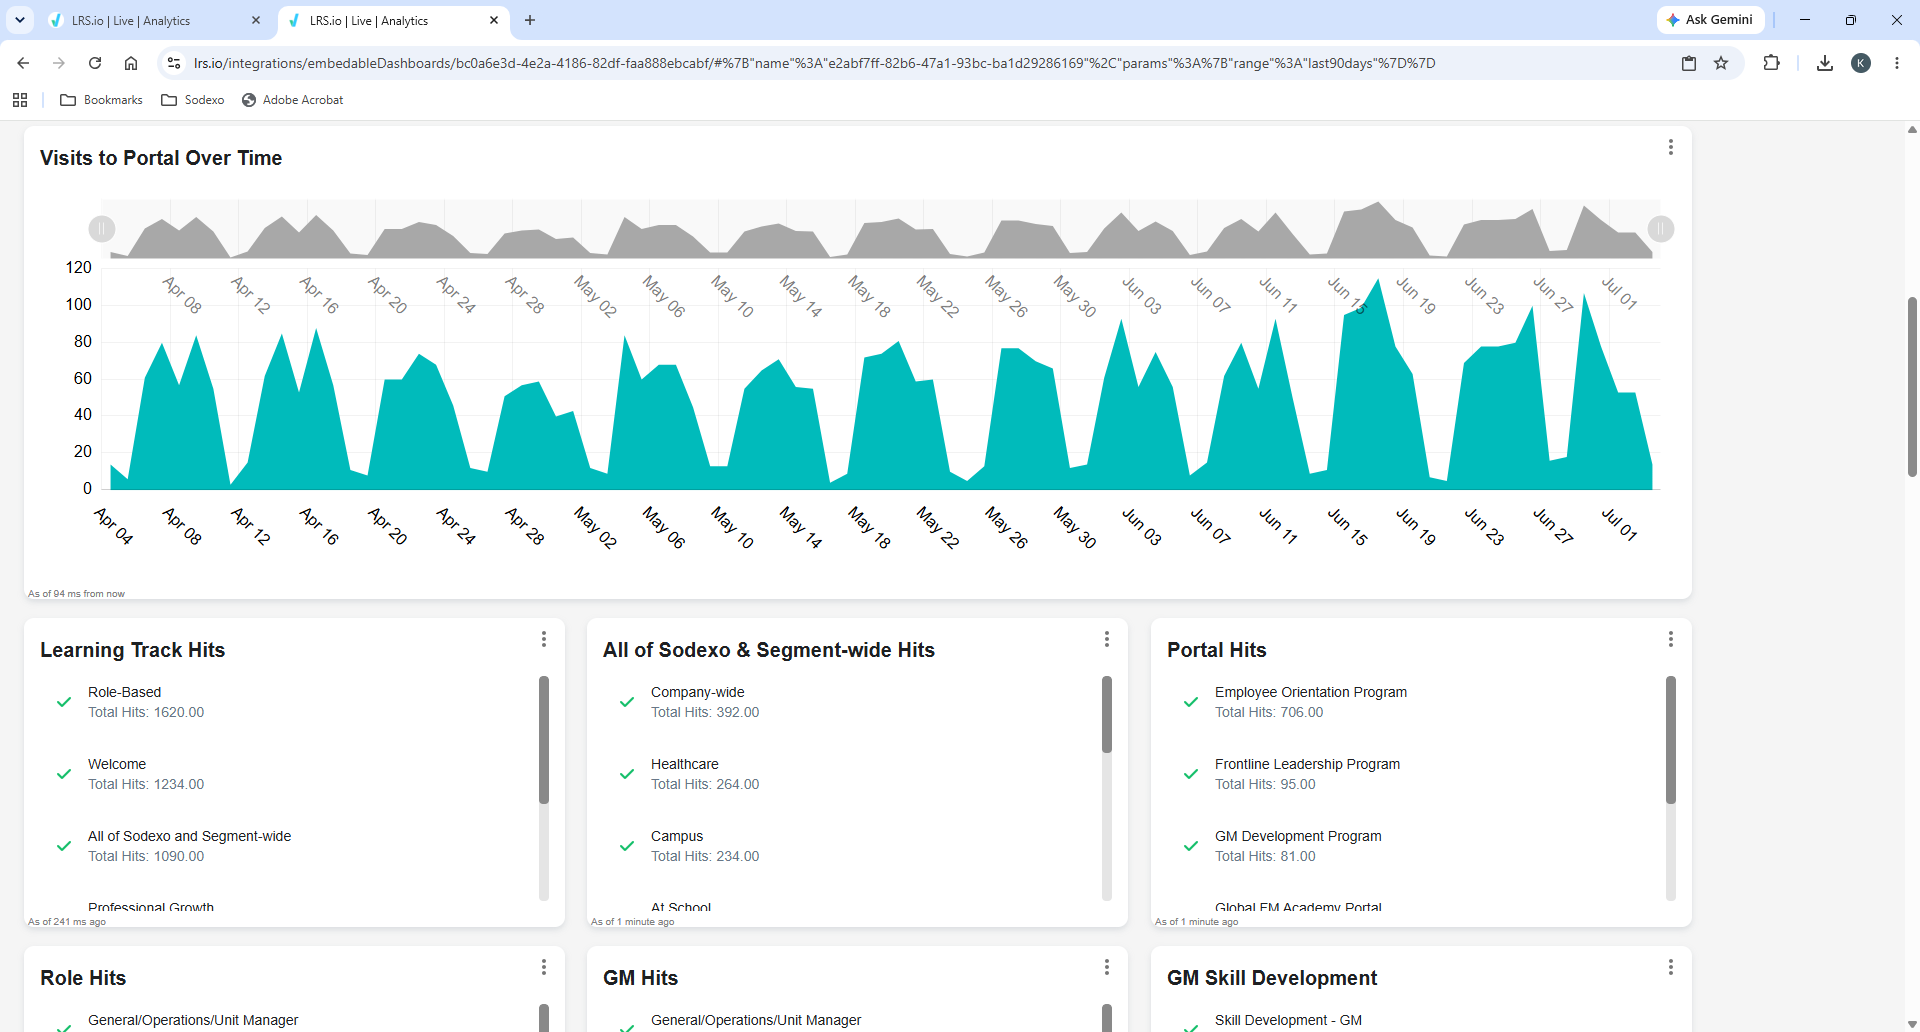Go forward in browser history

click(x=59, y=63)
